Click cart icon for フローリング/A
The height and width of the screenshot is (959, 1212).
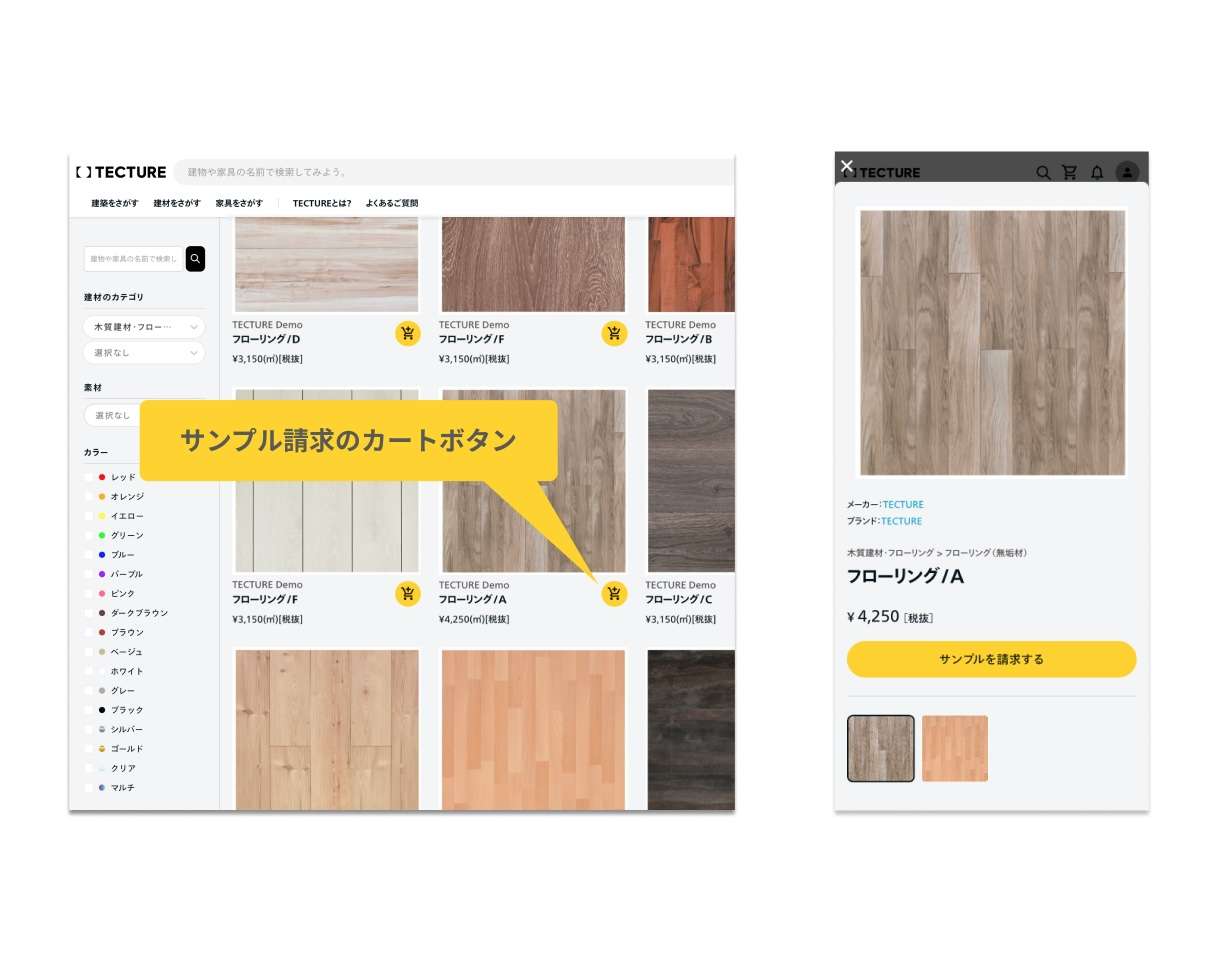pos(614,594)
